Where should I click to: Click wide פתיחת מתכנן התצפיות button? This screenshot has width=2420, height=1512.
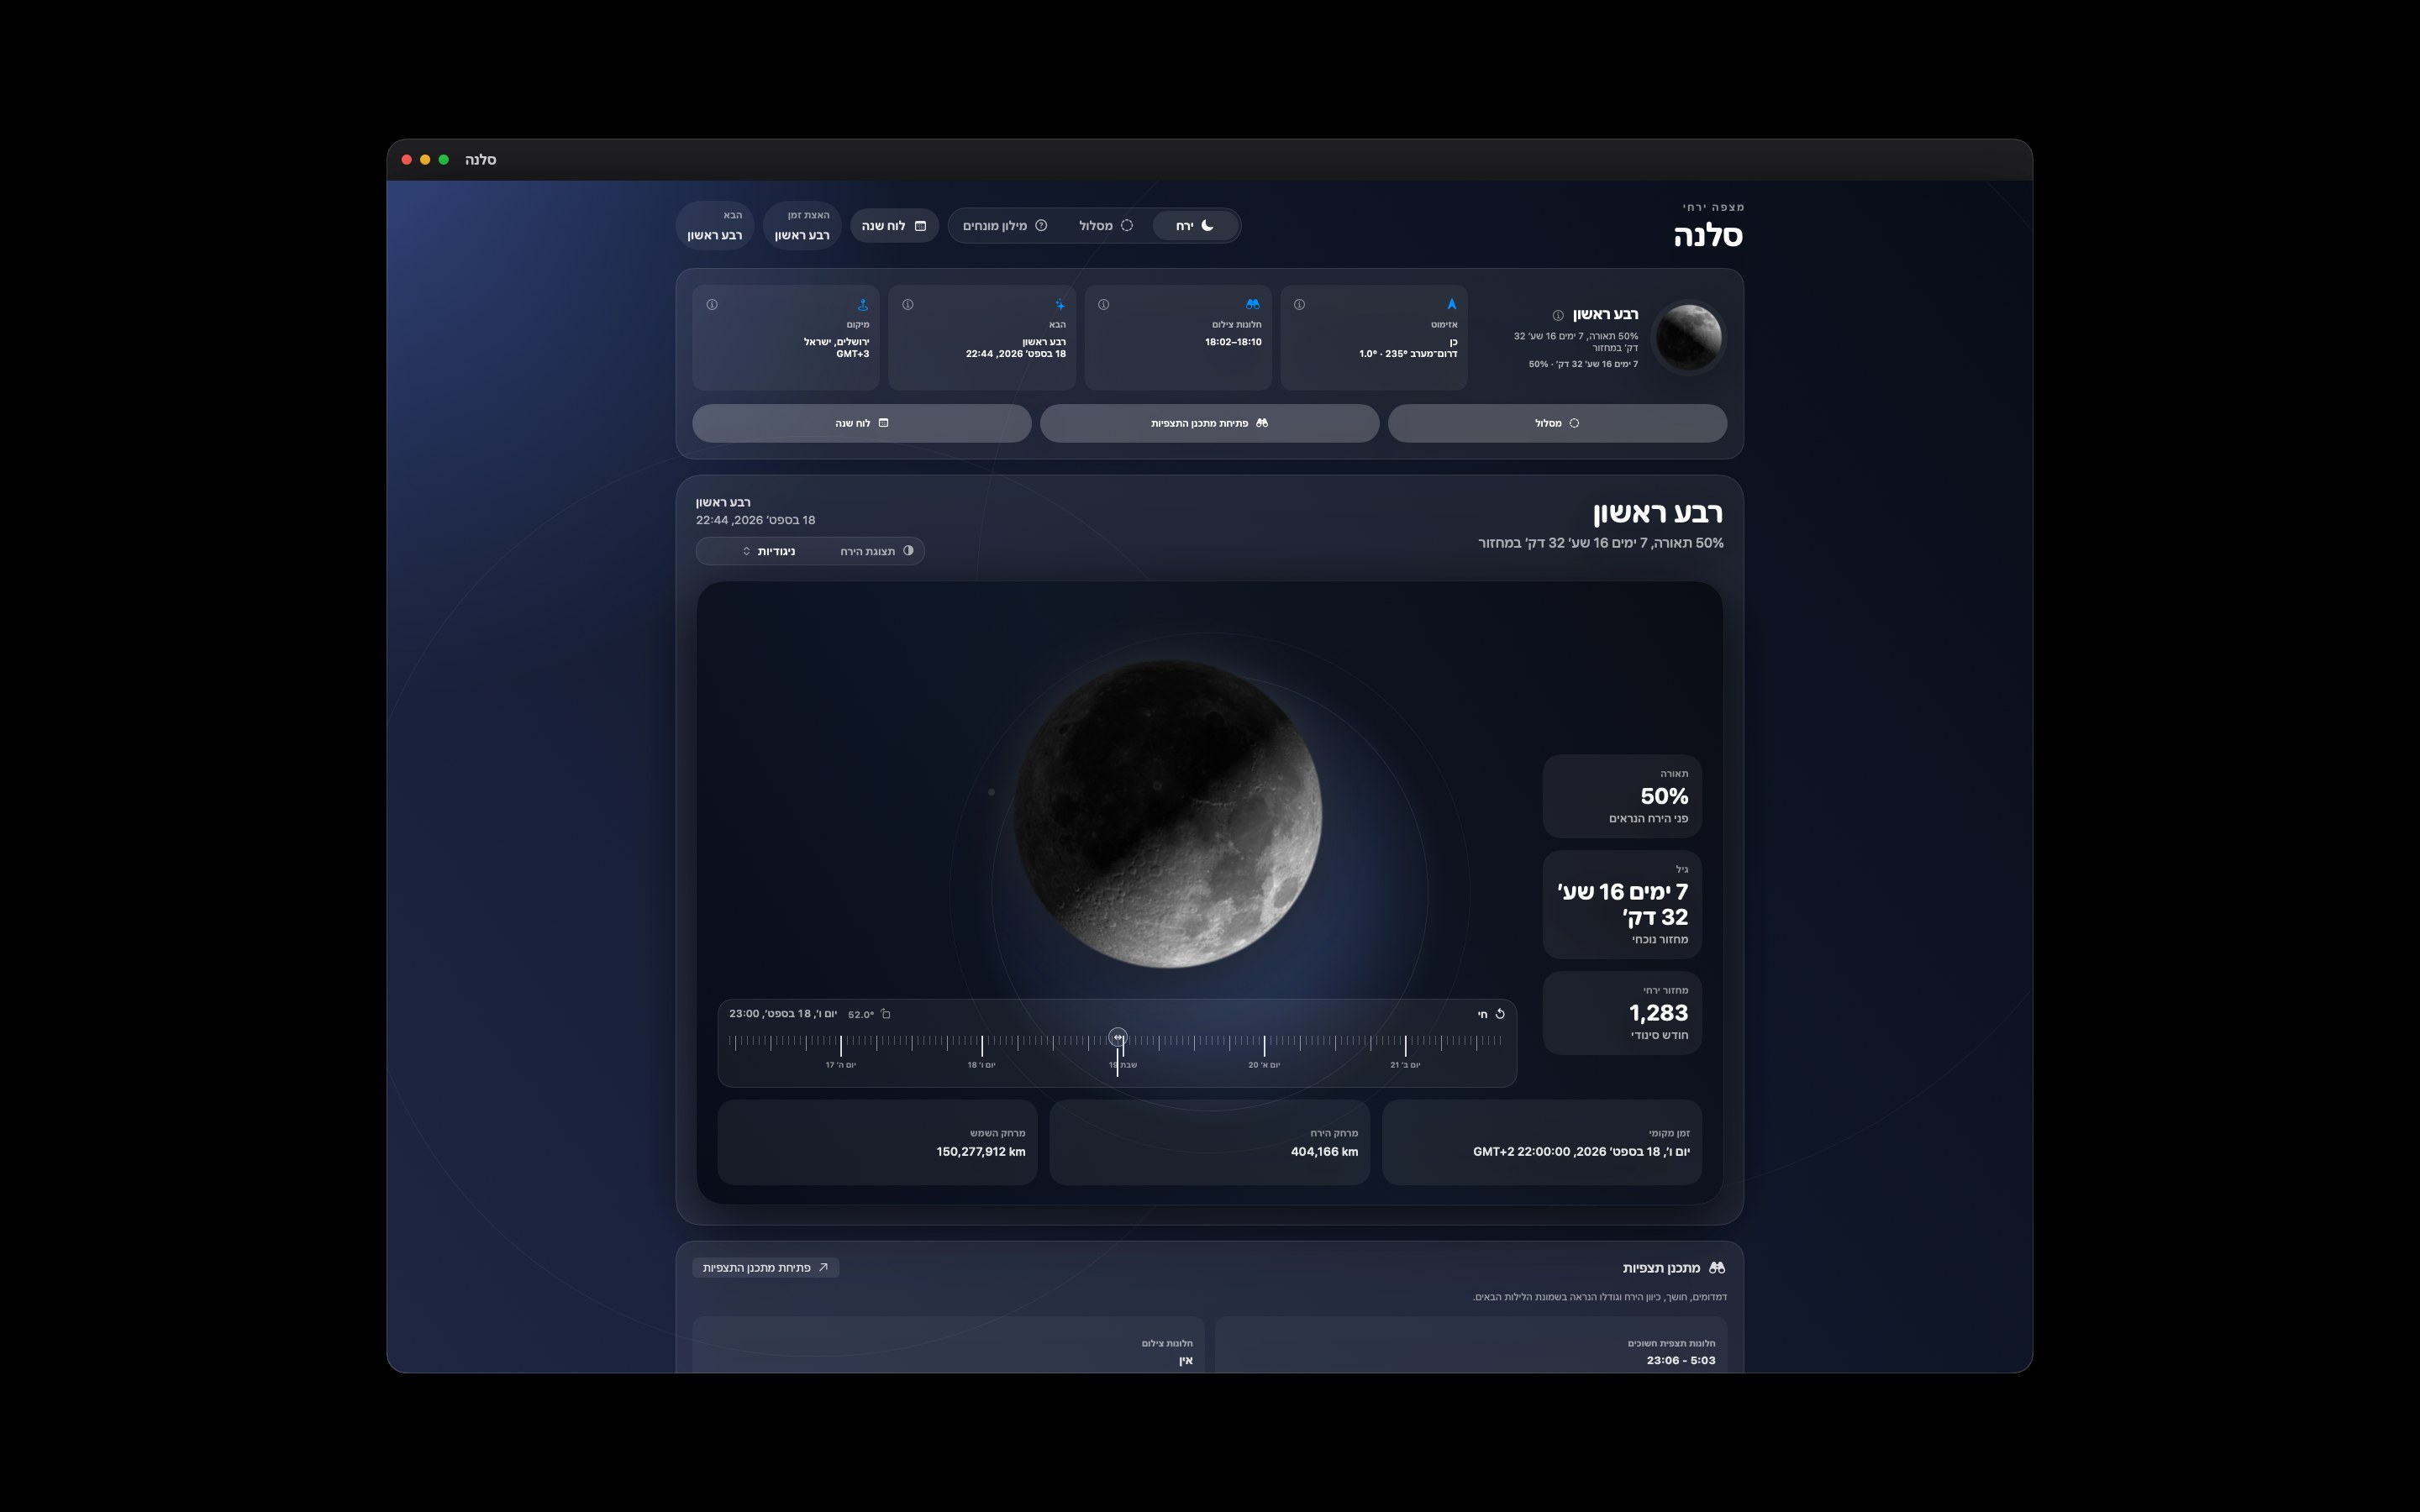pyautogui.click(x=1209, y=423)
